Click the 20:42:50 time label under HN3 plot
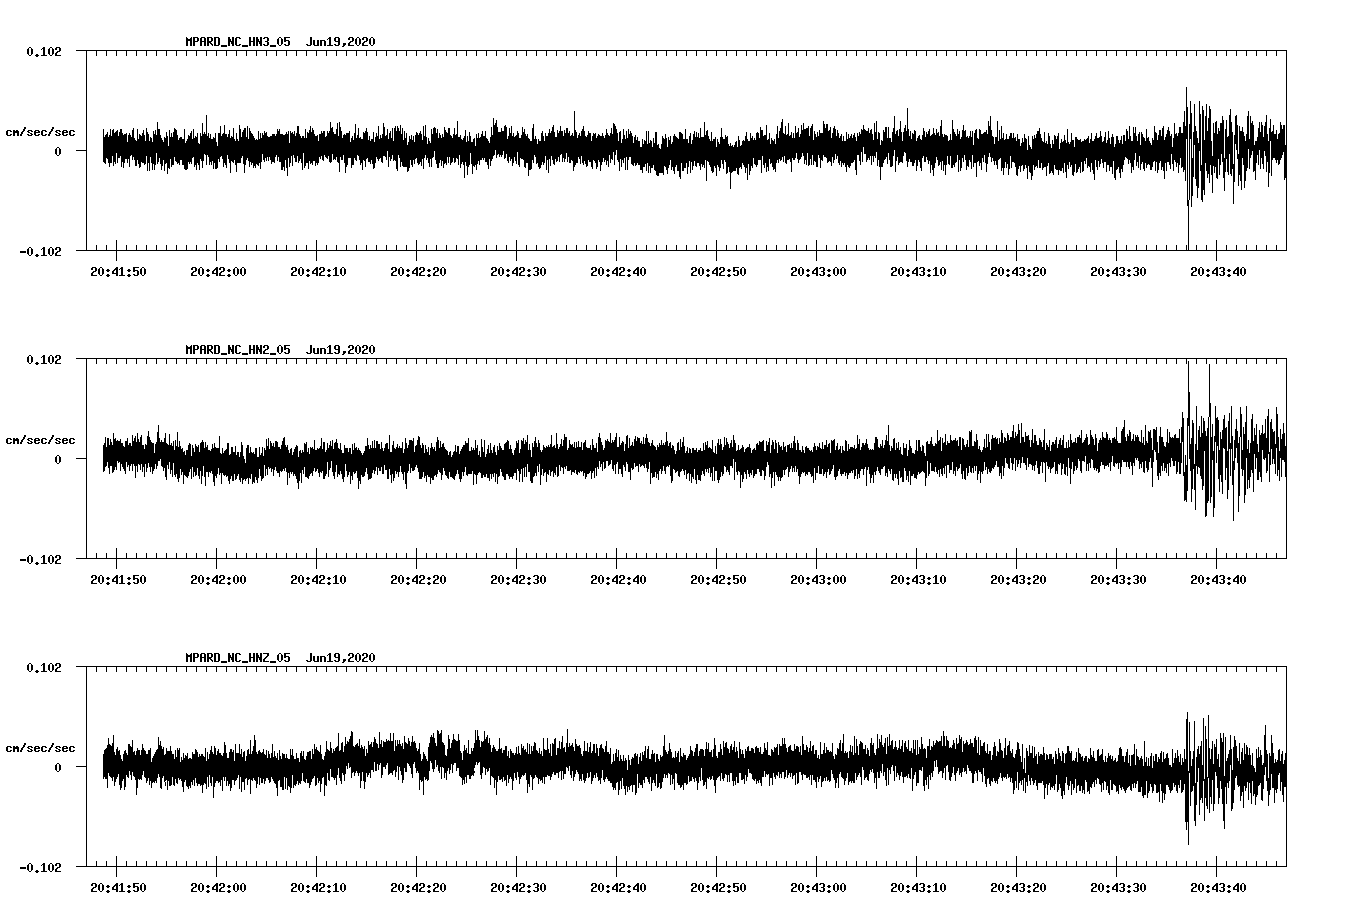Image resolution: width=1358 pixels, height=924 pixels. pos(718,271)
